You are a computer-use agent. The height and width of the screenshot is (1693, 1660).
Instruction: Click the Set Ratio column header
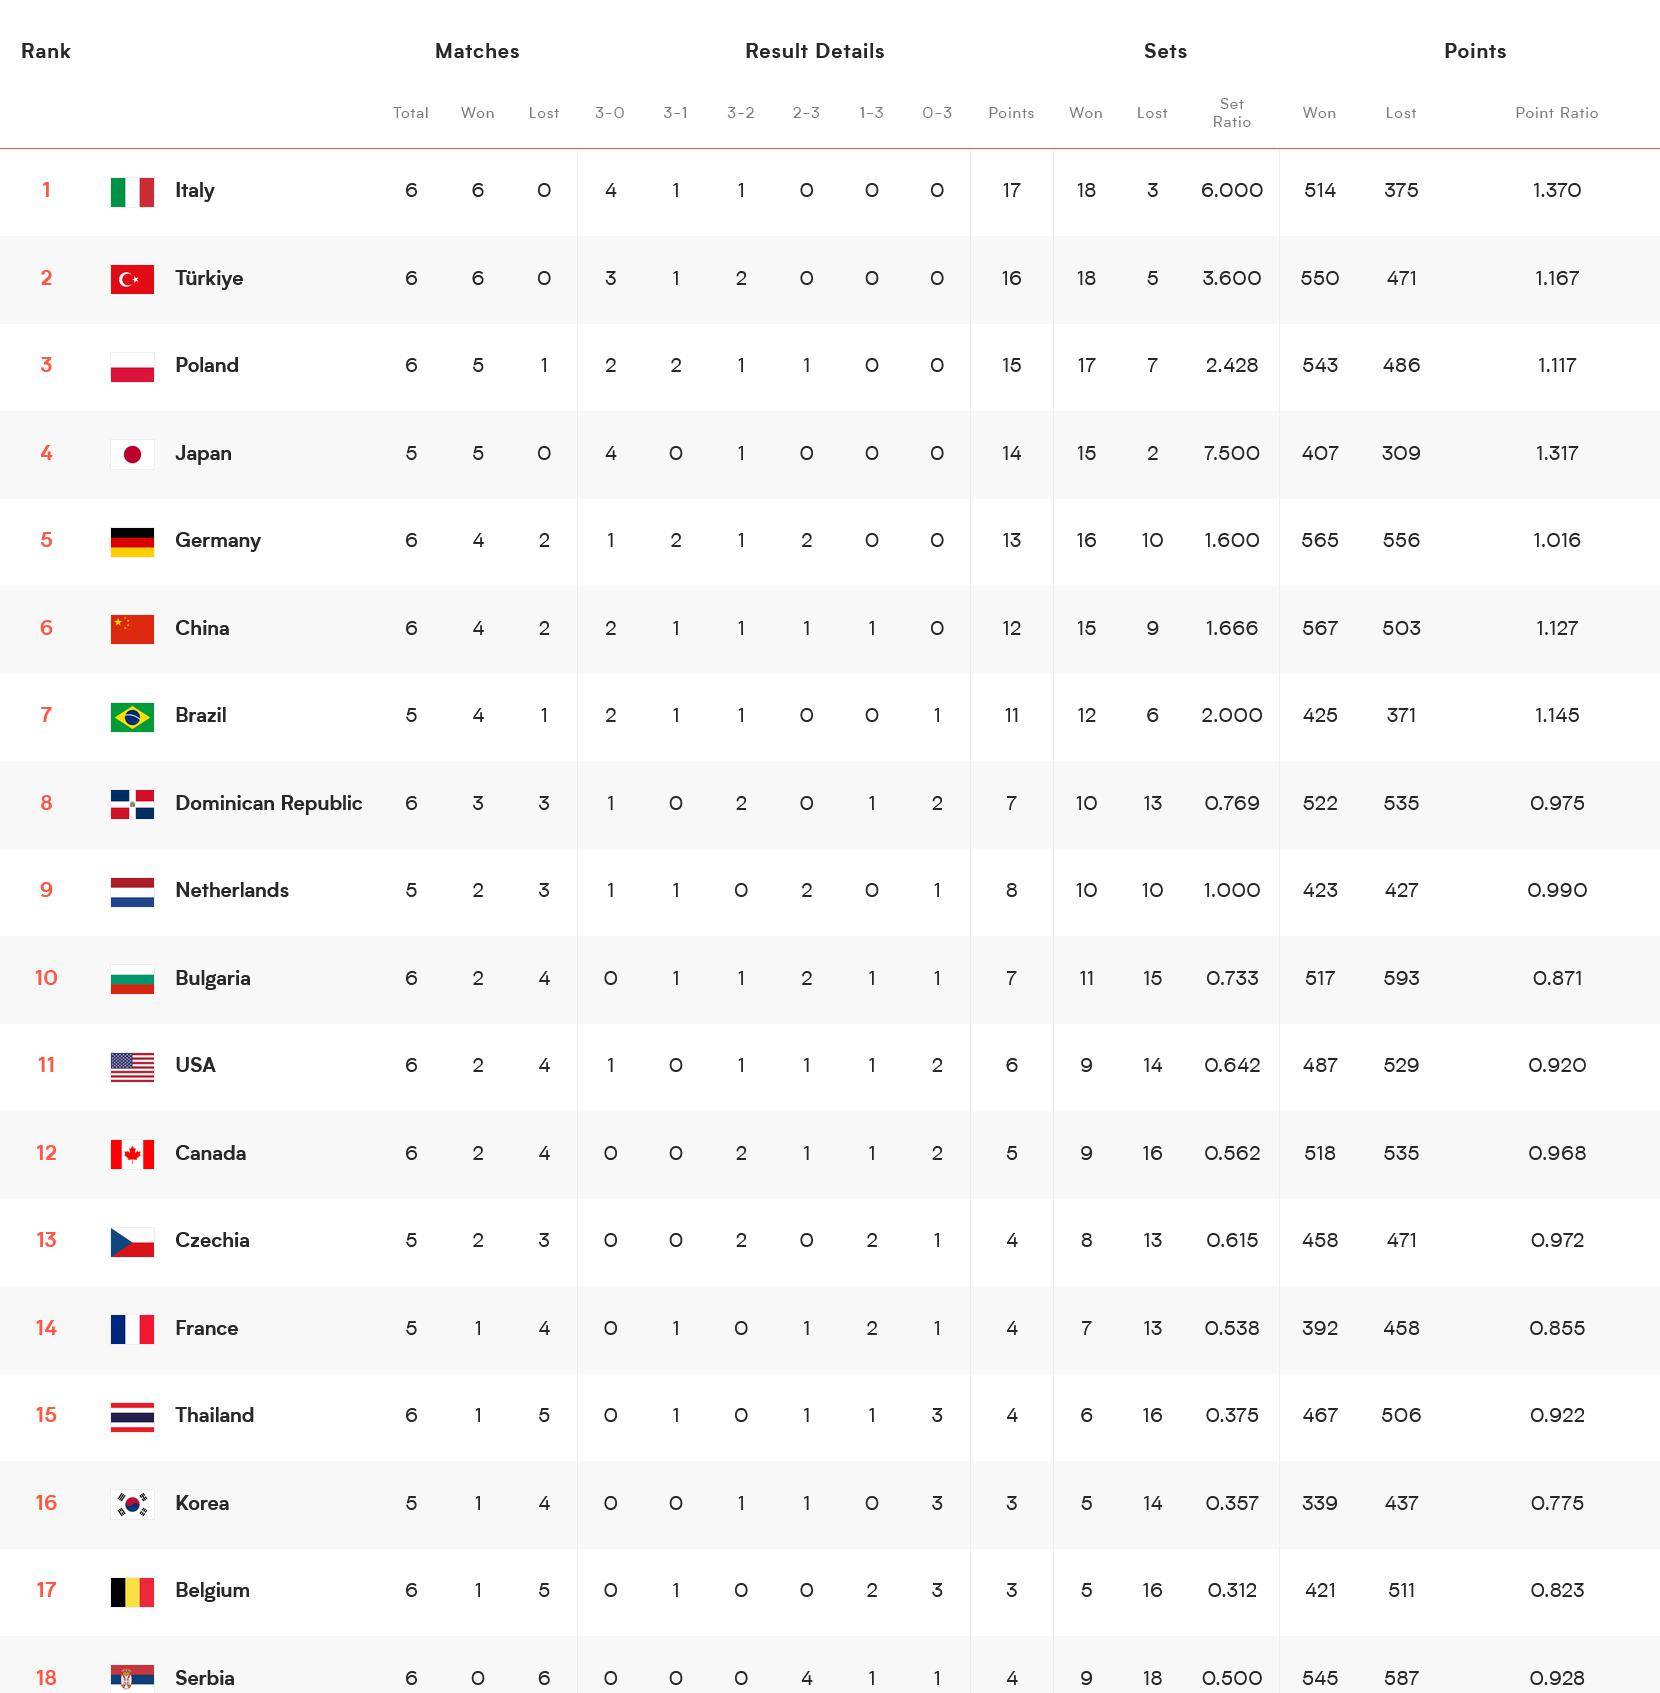tap(1231, 113)
